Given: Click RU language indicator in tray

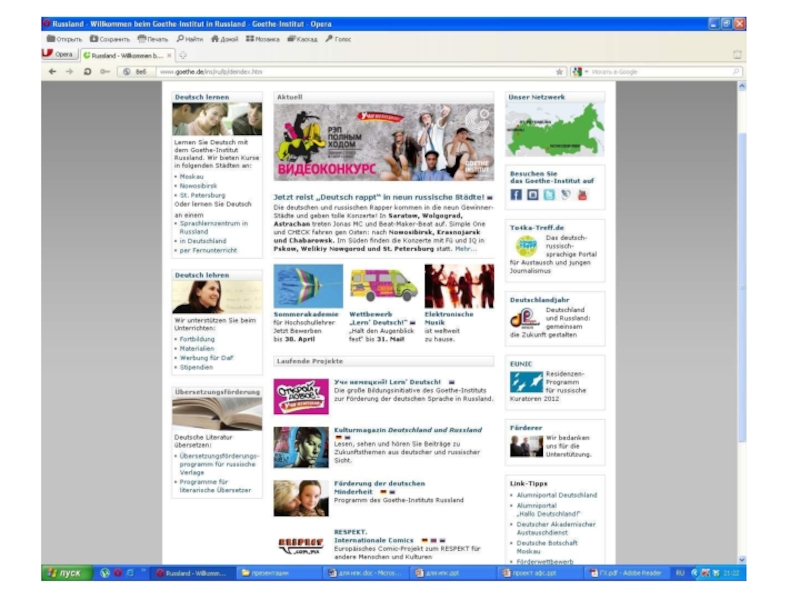Looking at the screenshot, I should click(x=680, y=573).
